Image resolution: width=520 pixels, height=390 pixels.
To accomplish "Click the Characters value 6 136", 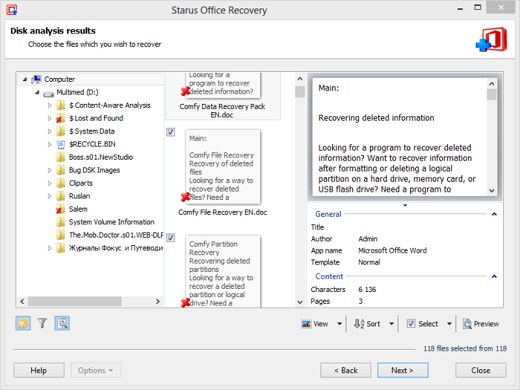I will (x=367, y=289).
